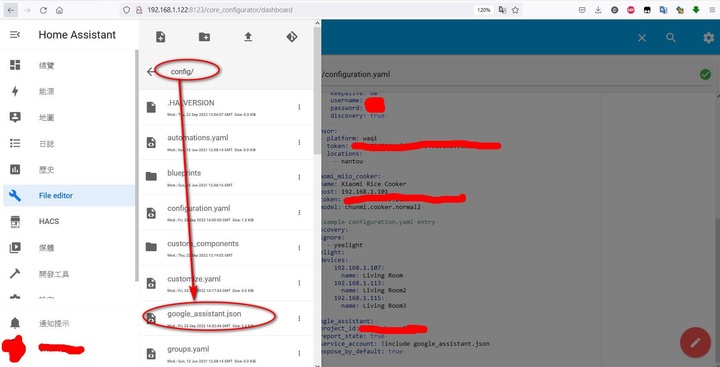This screenshot has height=367, width=720.
Task: Click the black square extension icon
Action: [x=647, y=10]
